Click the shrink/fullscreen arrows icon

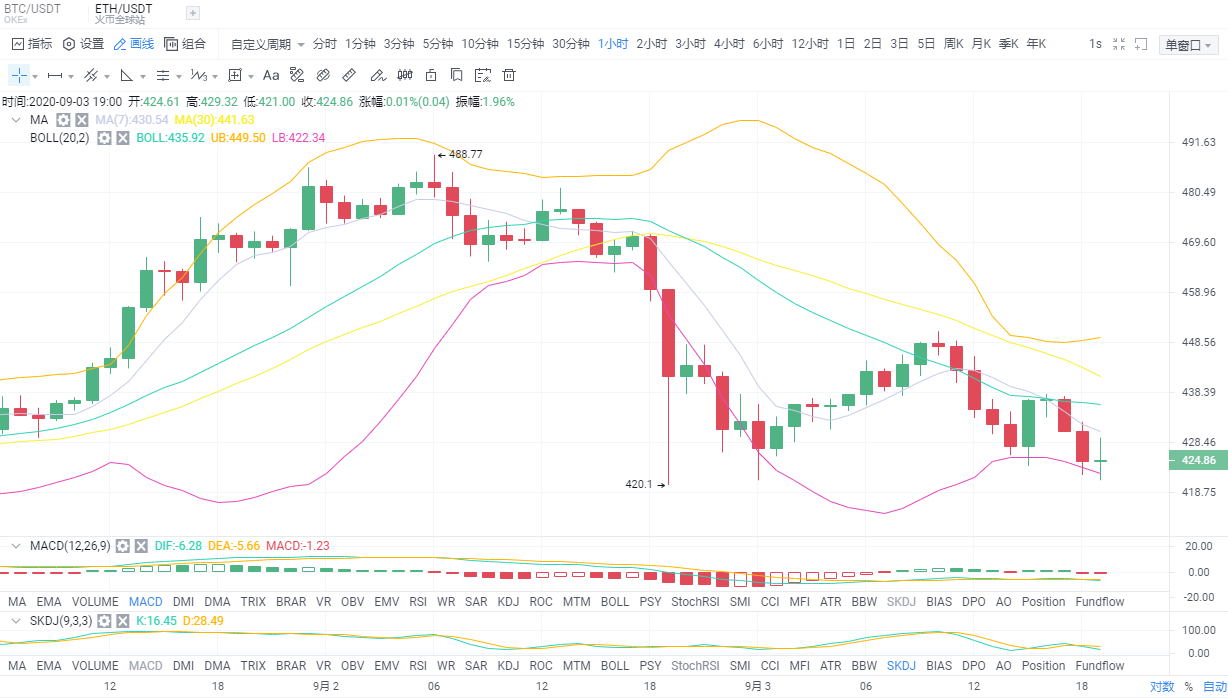click(x=1120, y=44)
